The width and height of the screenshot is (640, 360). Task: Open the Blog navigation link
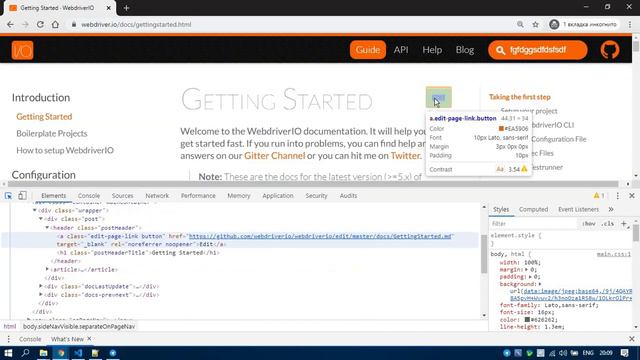pos(464,50)
